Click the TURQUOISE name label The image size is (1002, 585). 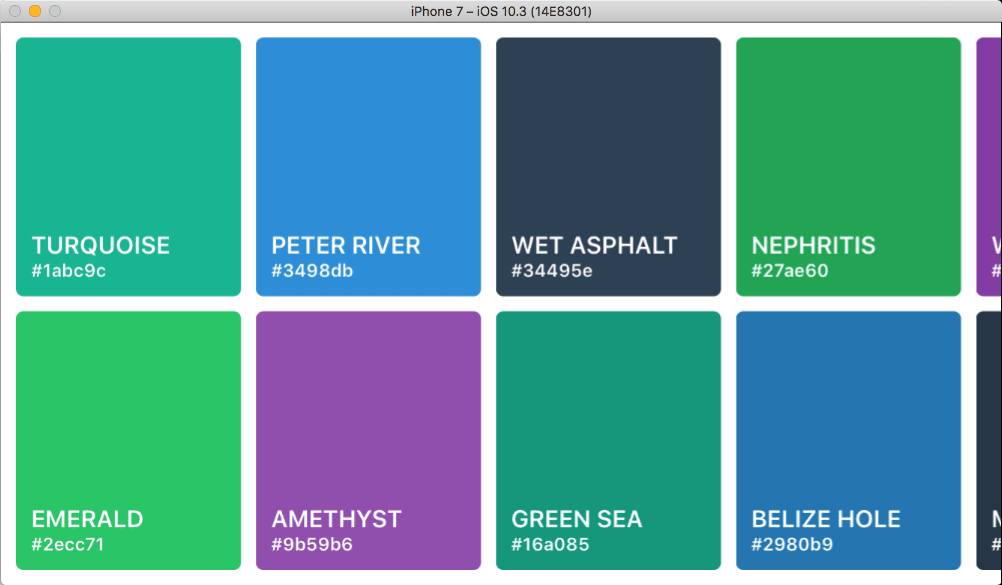coord(100,245)
